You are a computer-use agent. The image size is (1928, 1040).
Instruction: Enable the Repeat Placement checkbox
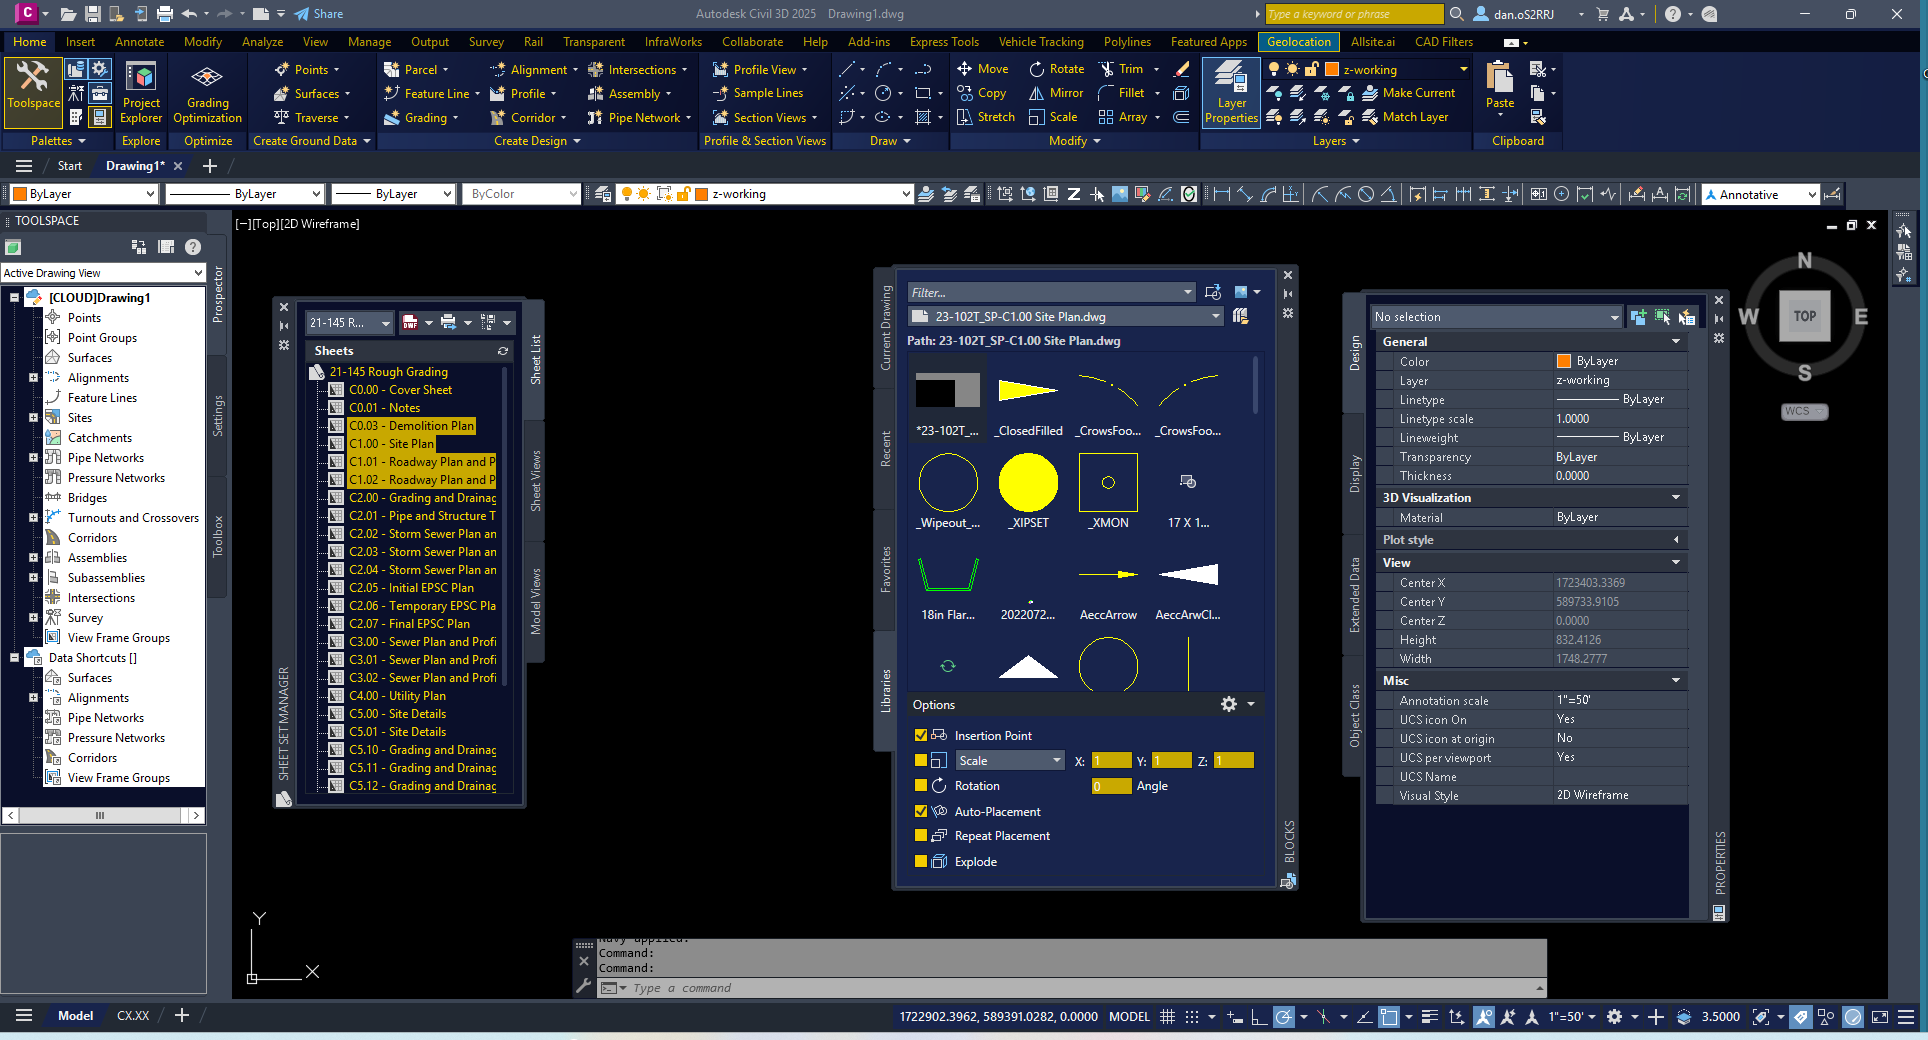pos(921,835)
